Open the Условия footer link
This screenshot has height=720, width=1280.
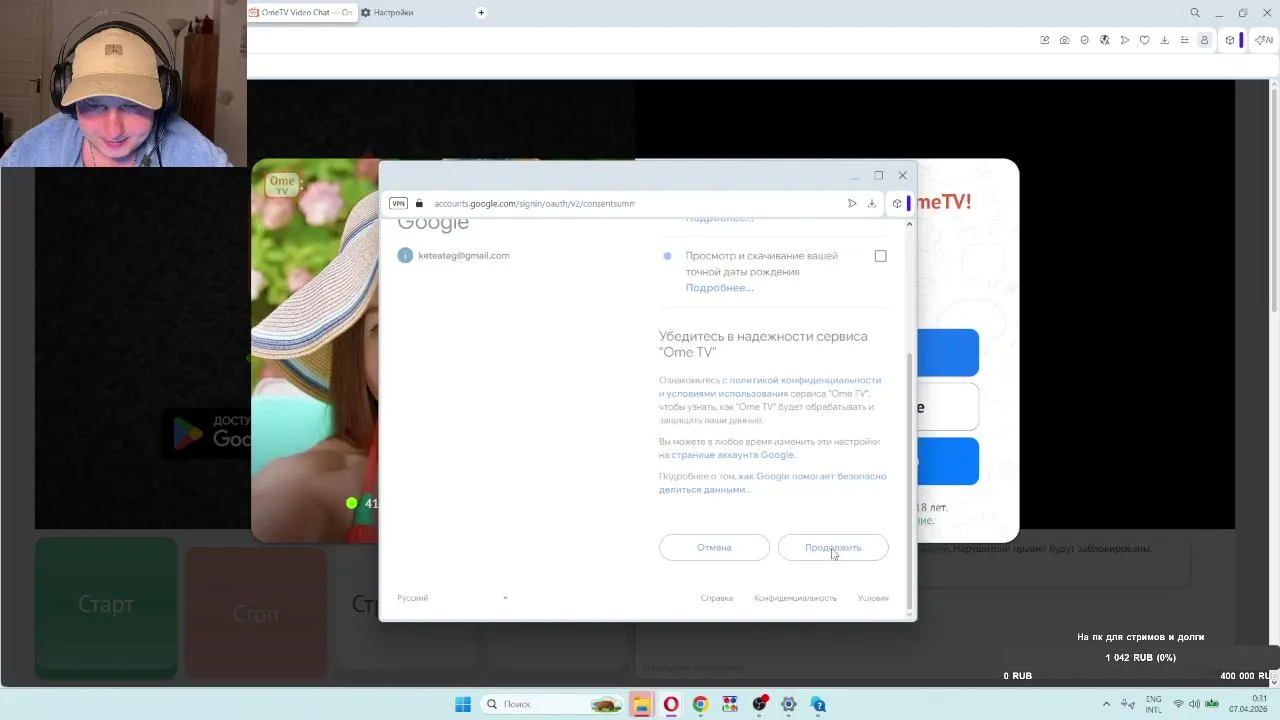click(873, 598)
